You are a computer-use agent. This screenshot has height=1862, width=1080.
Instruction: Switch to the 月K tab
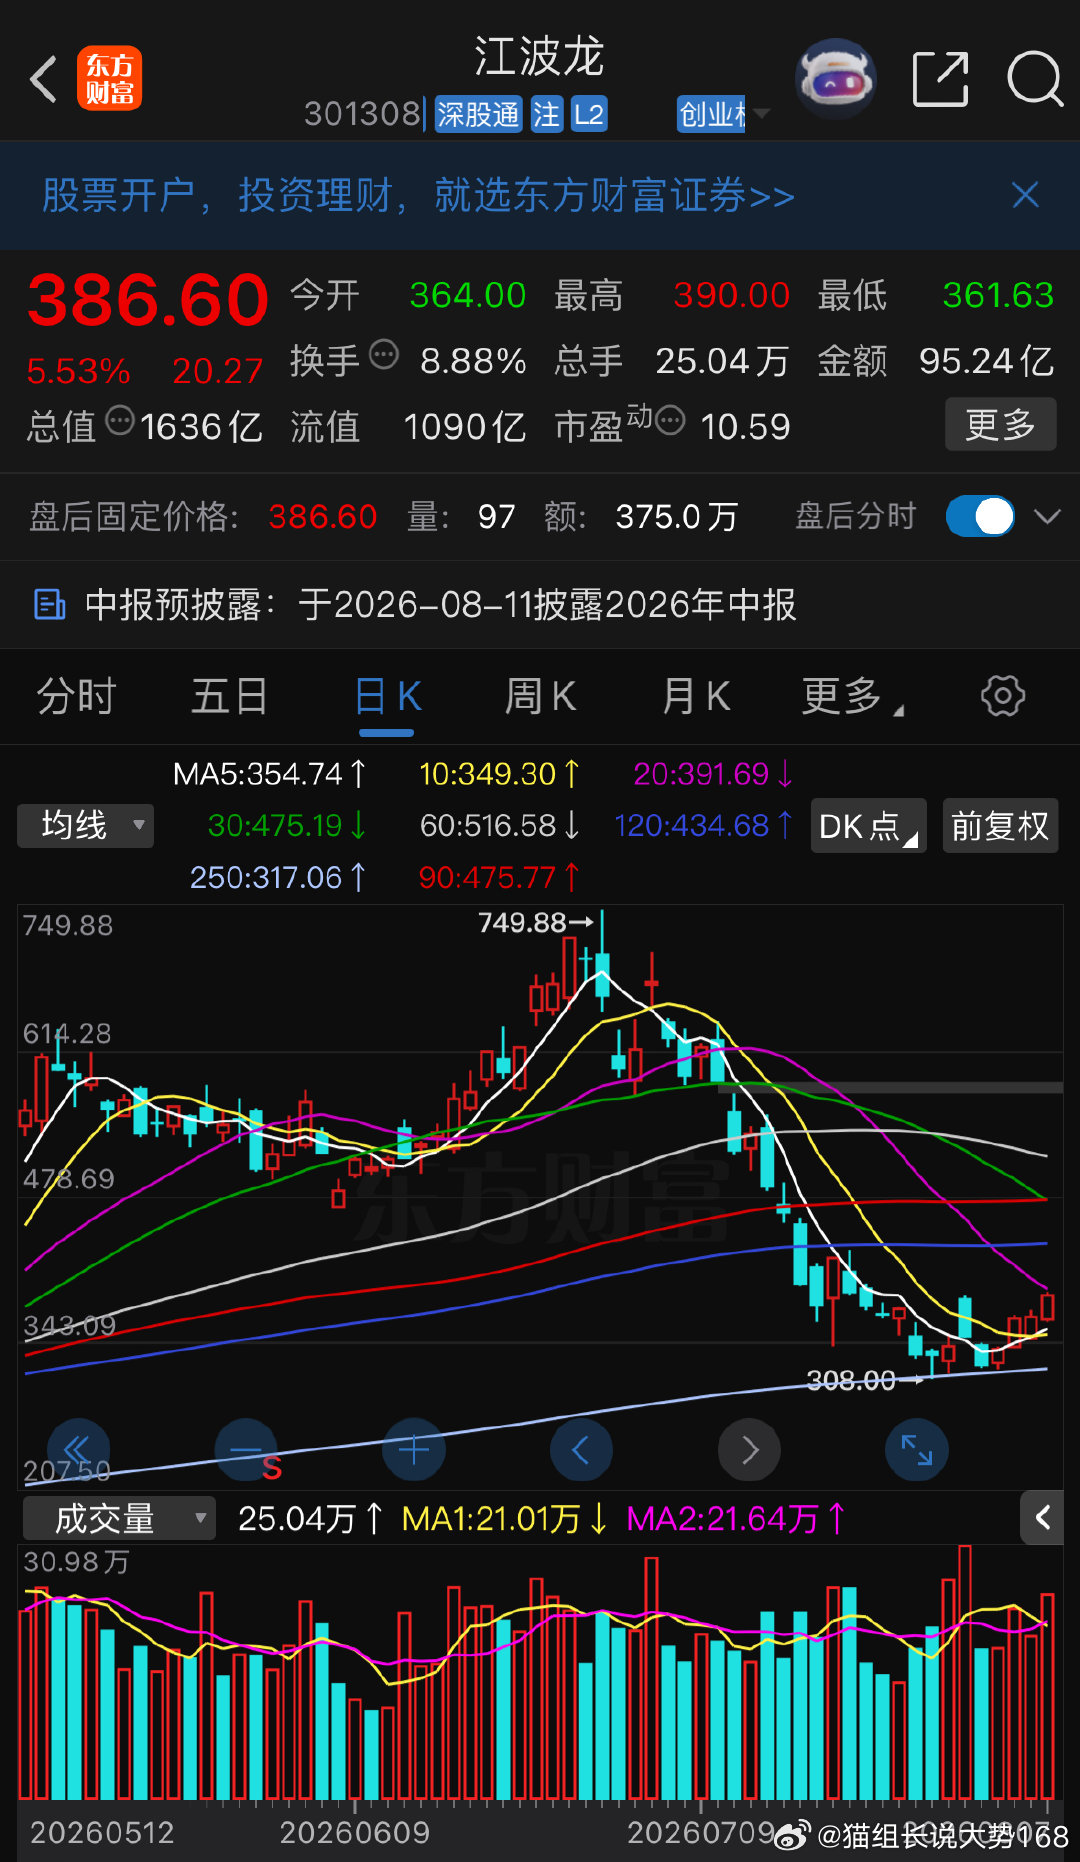[696, 696]
